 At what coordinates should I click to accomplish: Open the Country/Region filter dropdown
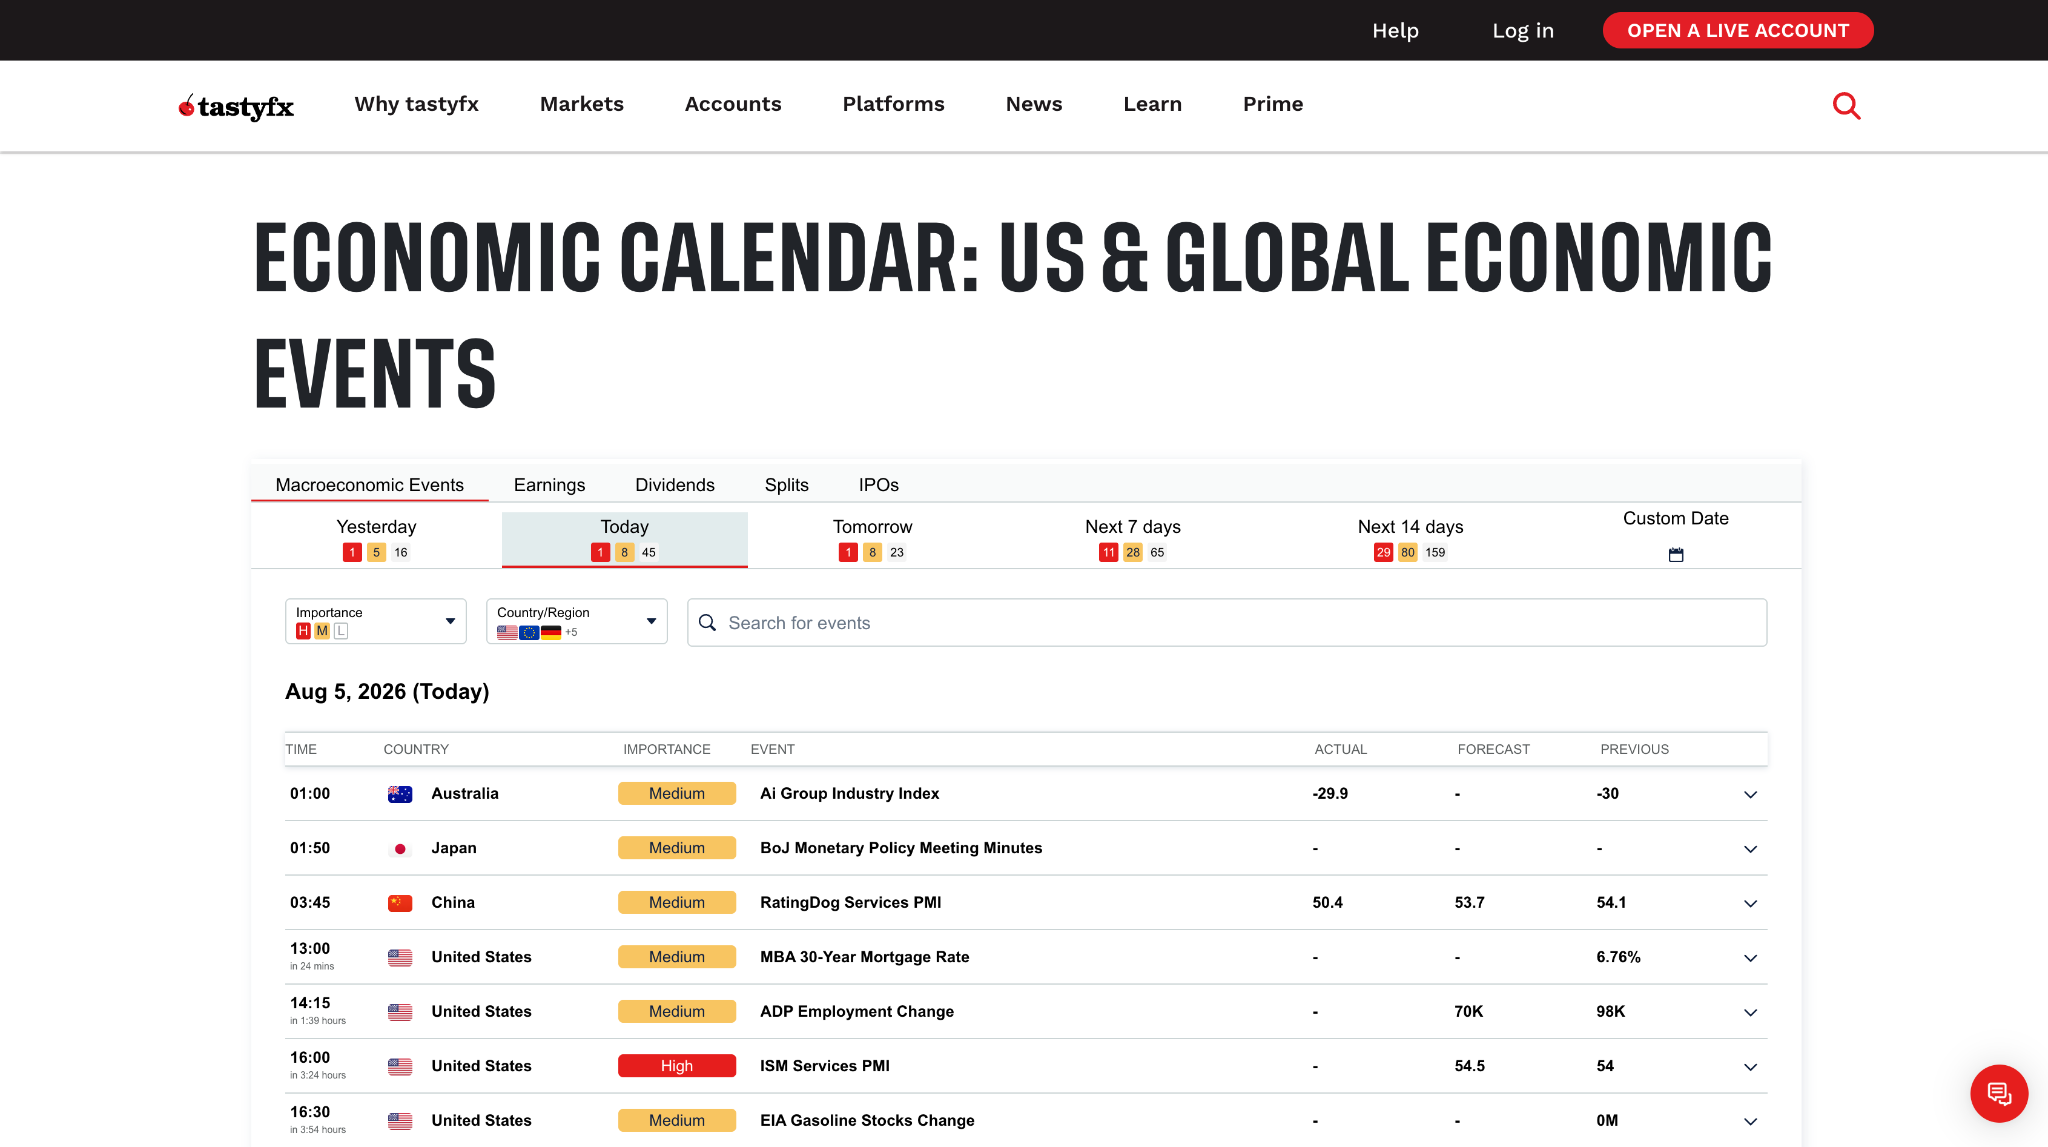pyautogui.click(x=577, y=621)
